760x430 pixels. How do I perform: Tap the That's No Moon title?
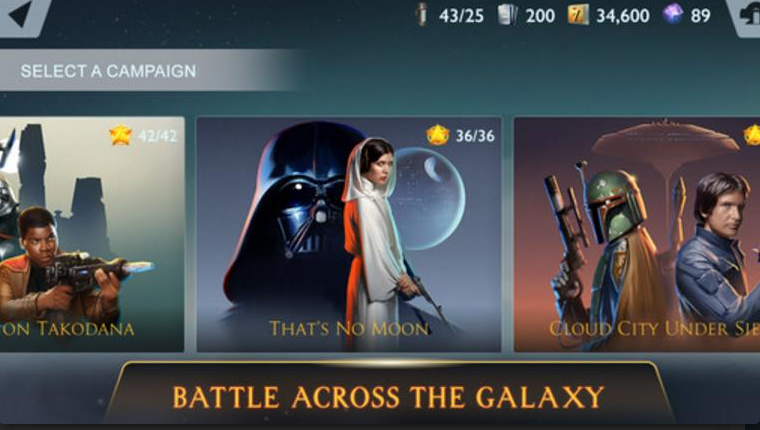click(349, 329)
